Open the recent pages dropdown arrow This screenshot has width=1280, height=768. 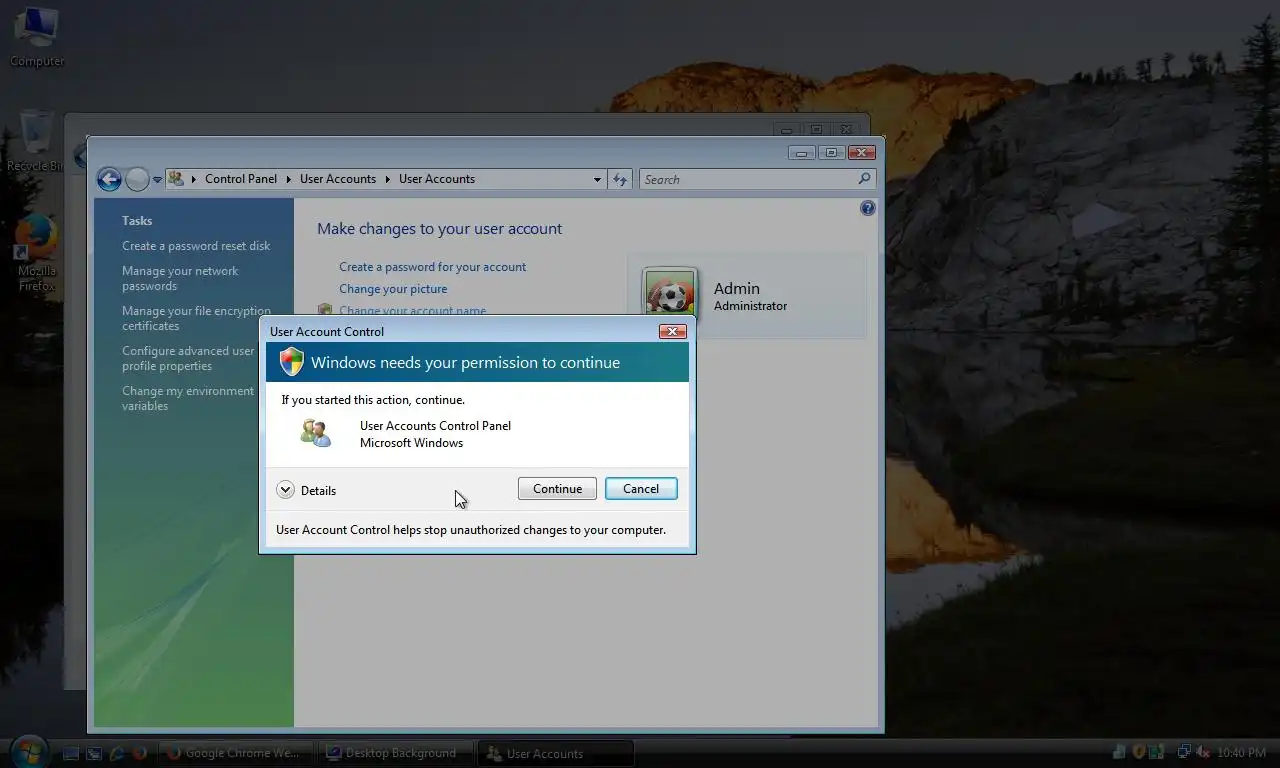(157, 180)
